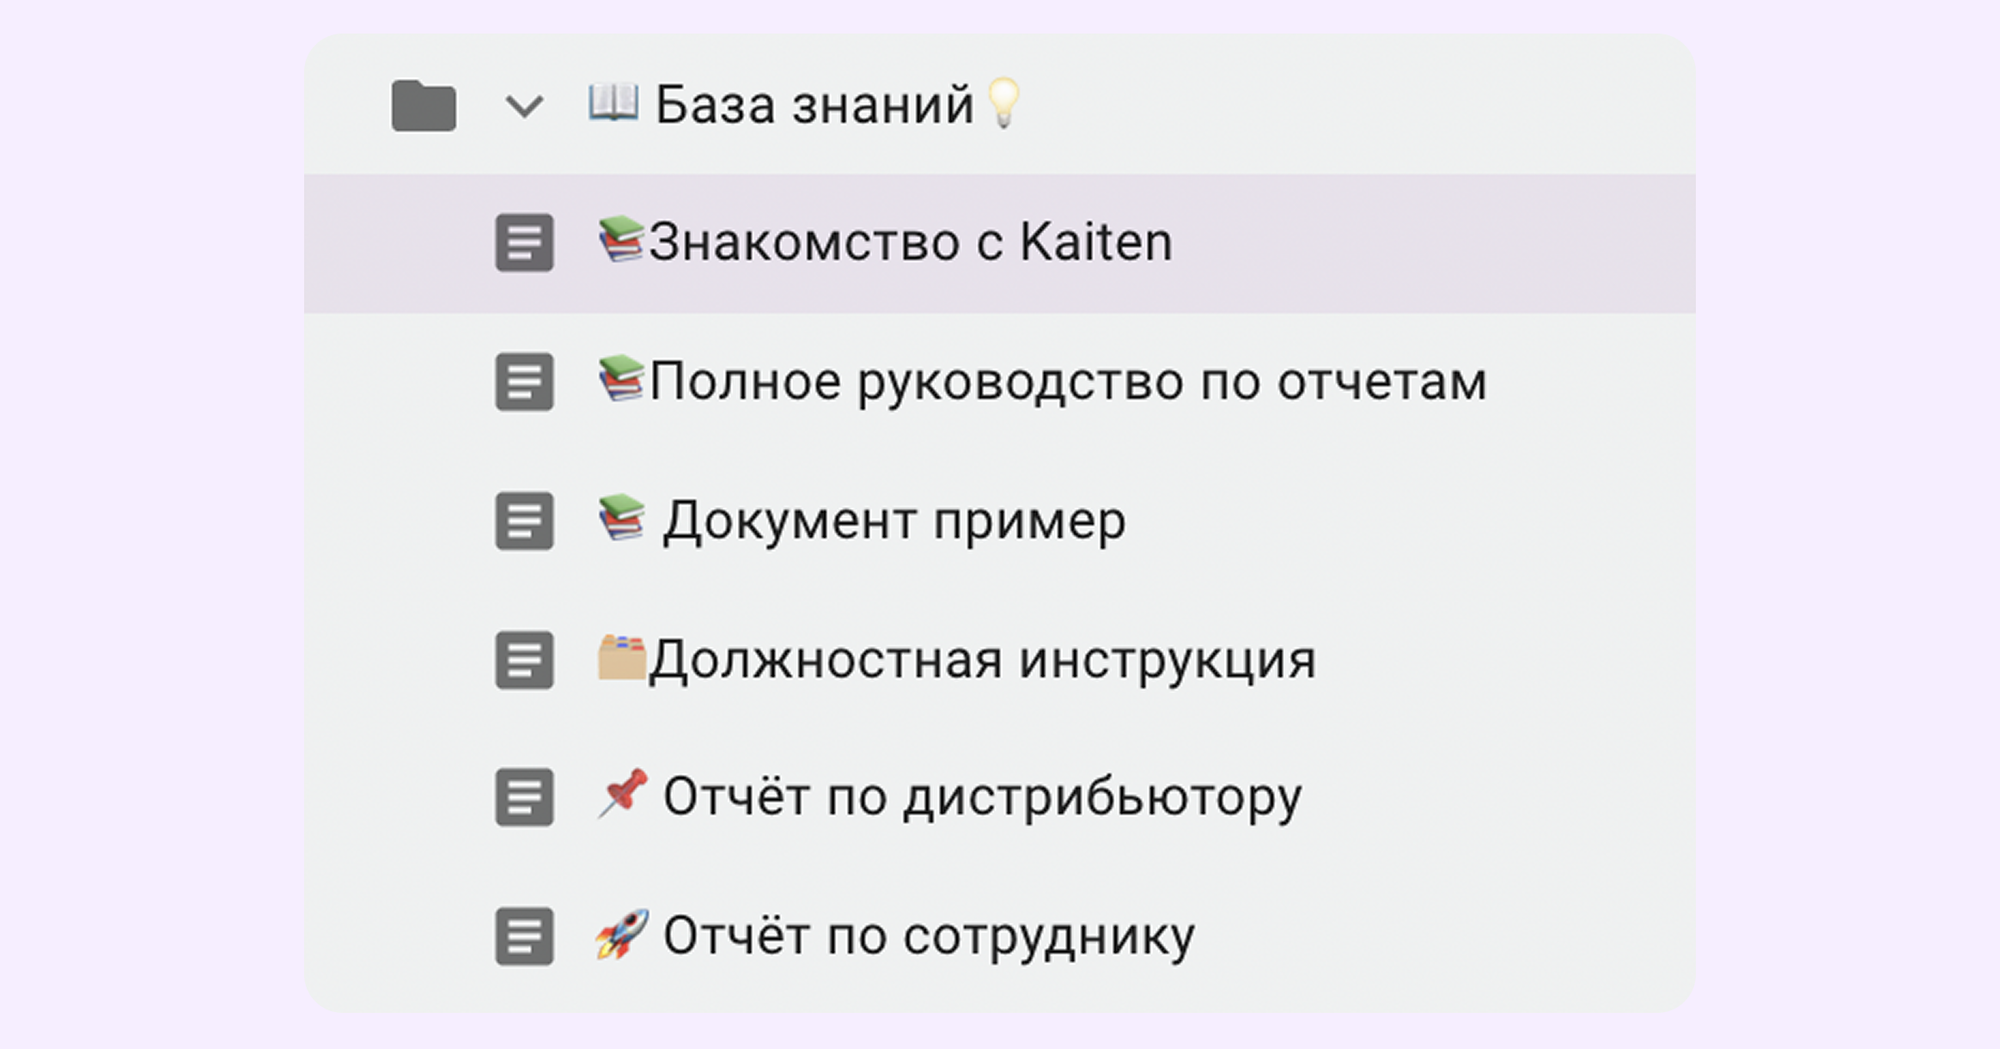
Task: Open the Отчёт по сотруднику document
Action: [x=930, y=933]
